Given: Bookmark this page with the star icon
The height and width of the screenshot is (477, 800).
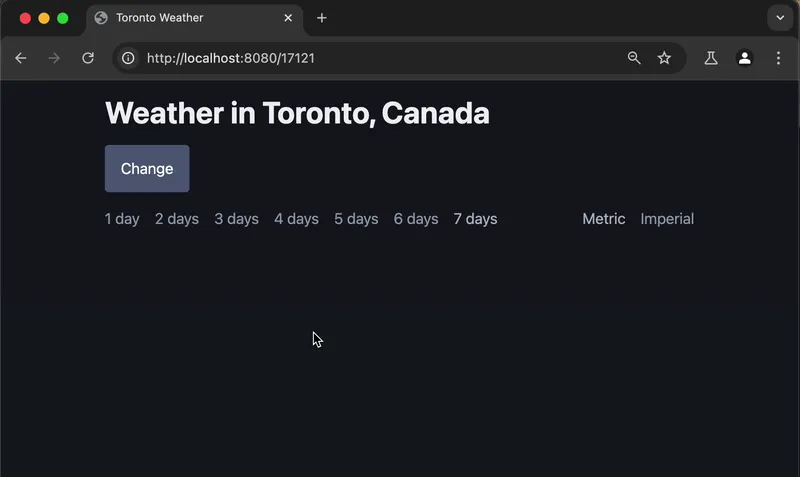Looking at the screenshot, I should pos(664,58).
